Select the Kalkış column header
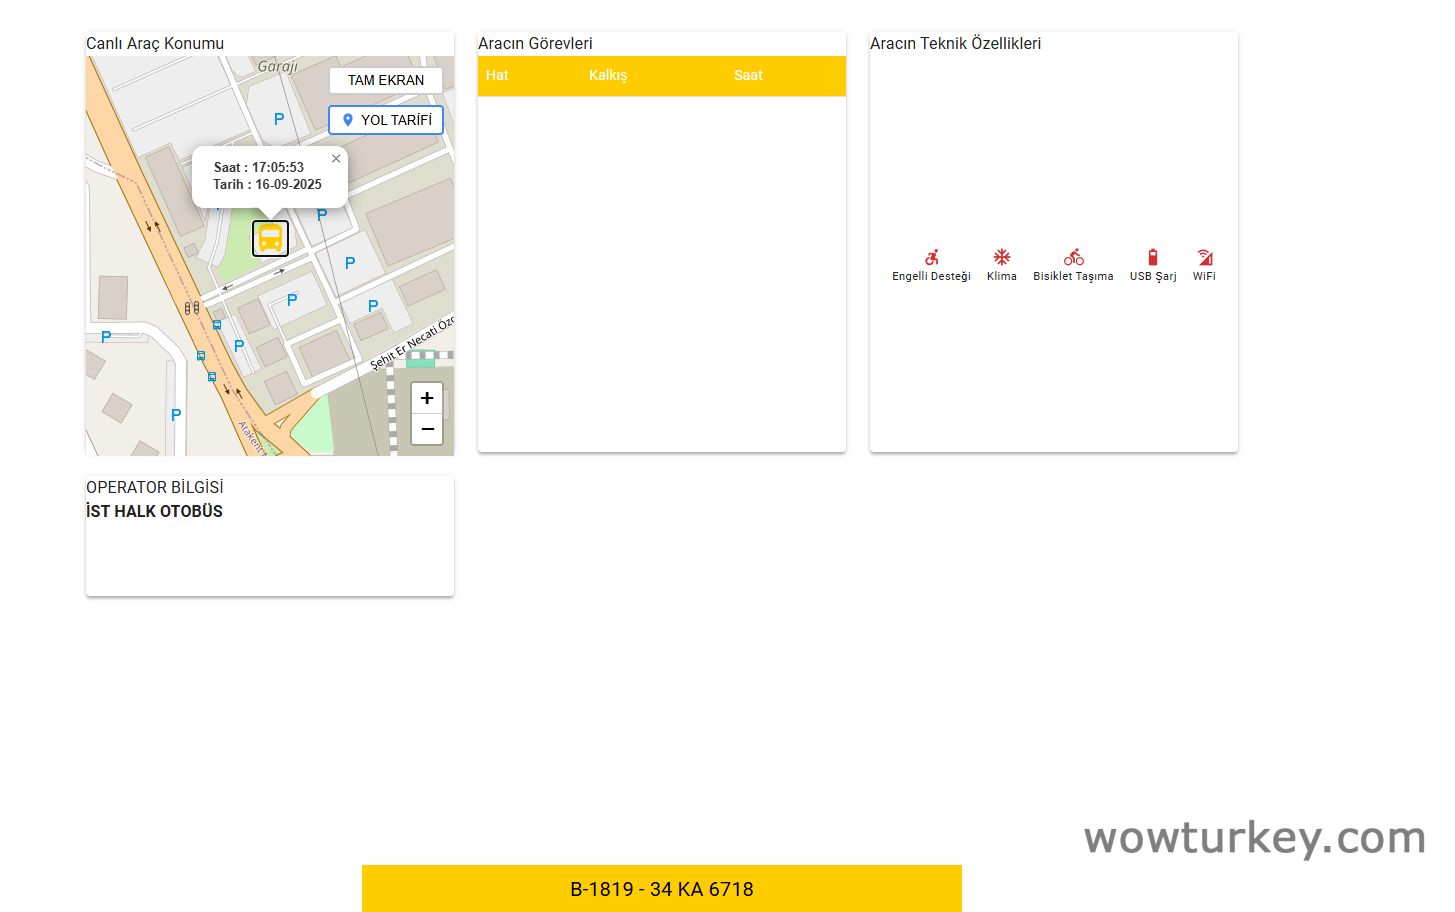 coord(608,75)
